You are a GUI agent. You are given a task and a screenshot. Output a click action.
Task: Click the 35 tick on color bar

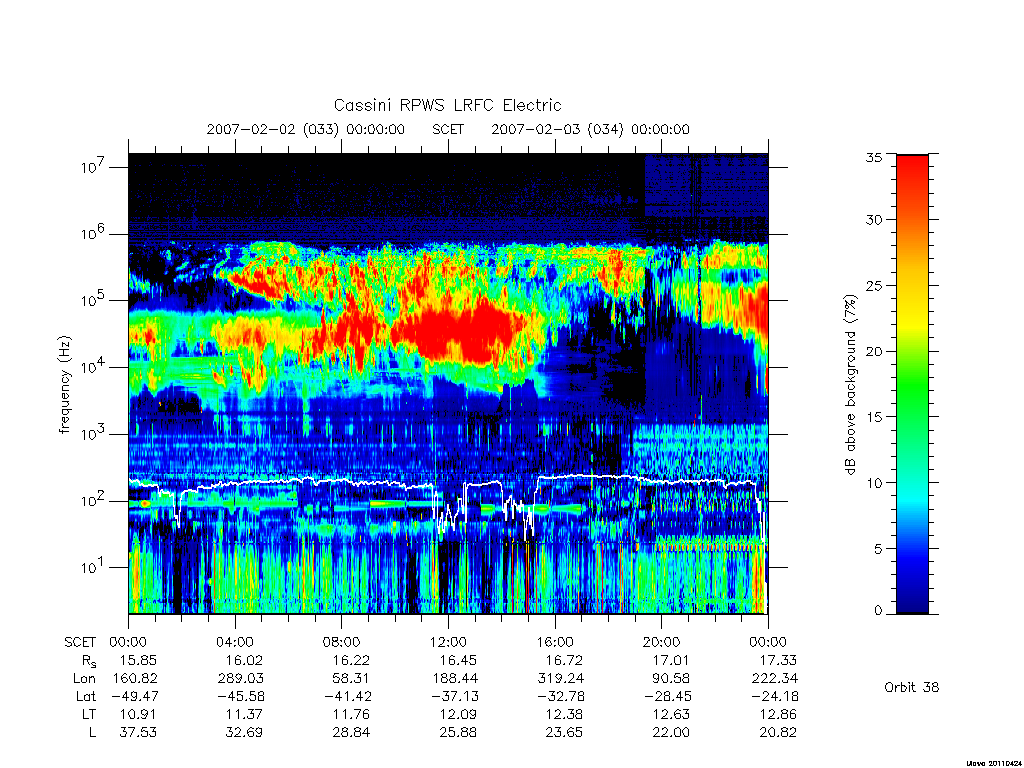874,157
